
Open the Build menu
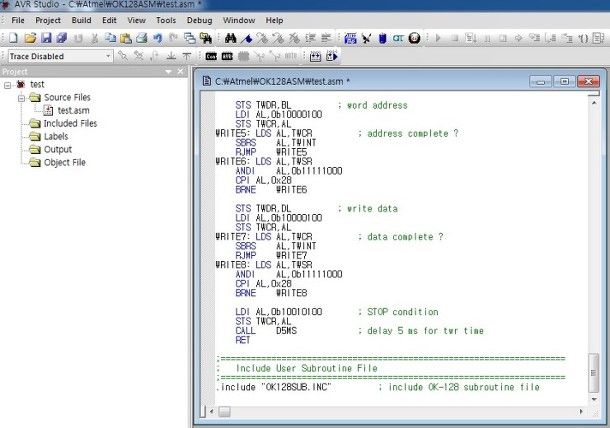click(81, 20)
